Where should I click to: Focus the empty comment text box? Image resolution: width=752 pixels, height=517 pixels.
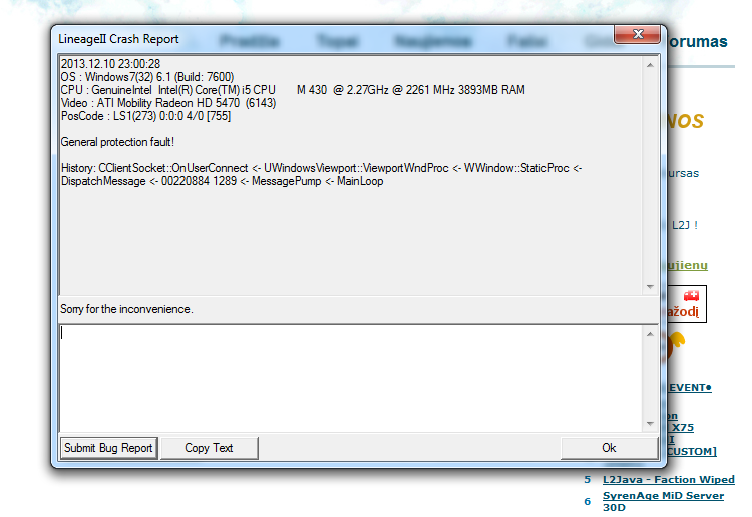pyautogui.click(x=351, y=379)
